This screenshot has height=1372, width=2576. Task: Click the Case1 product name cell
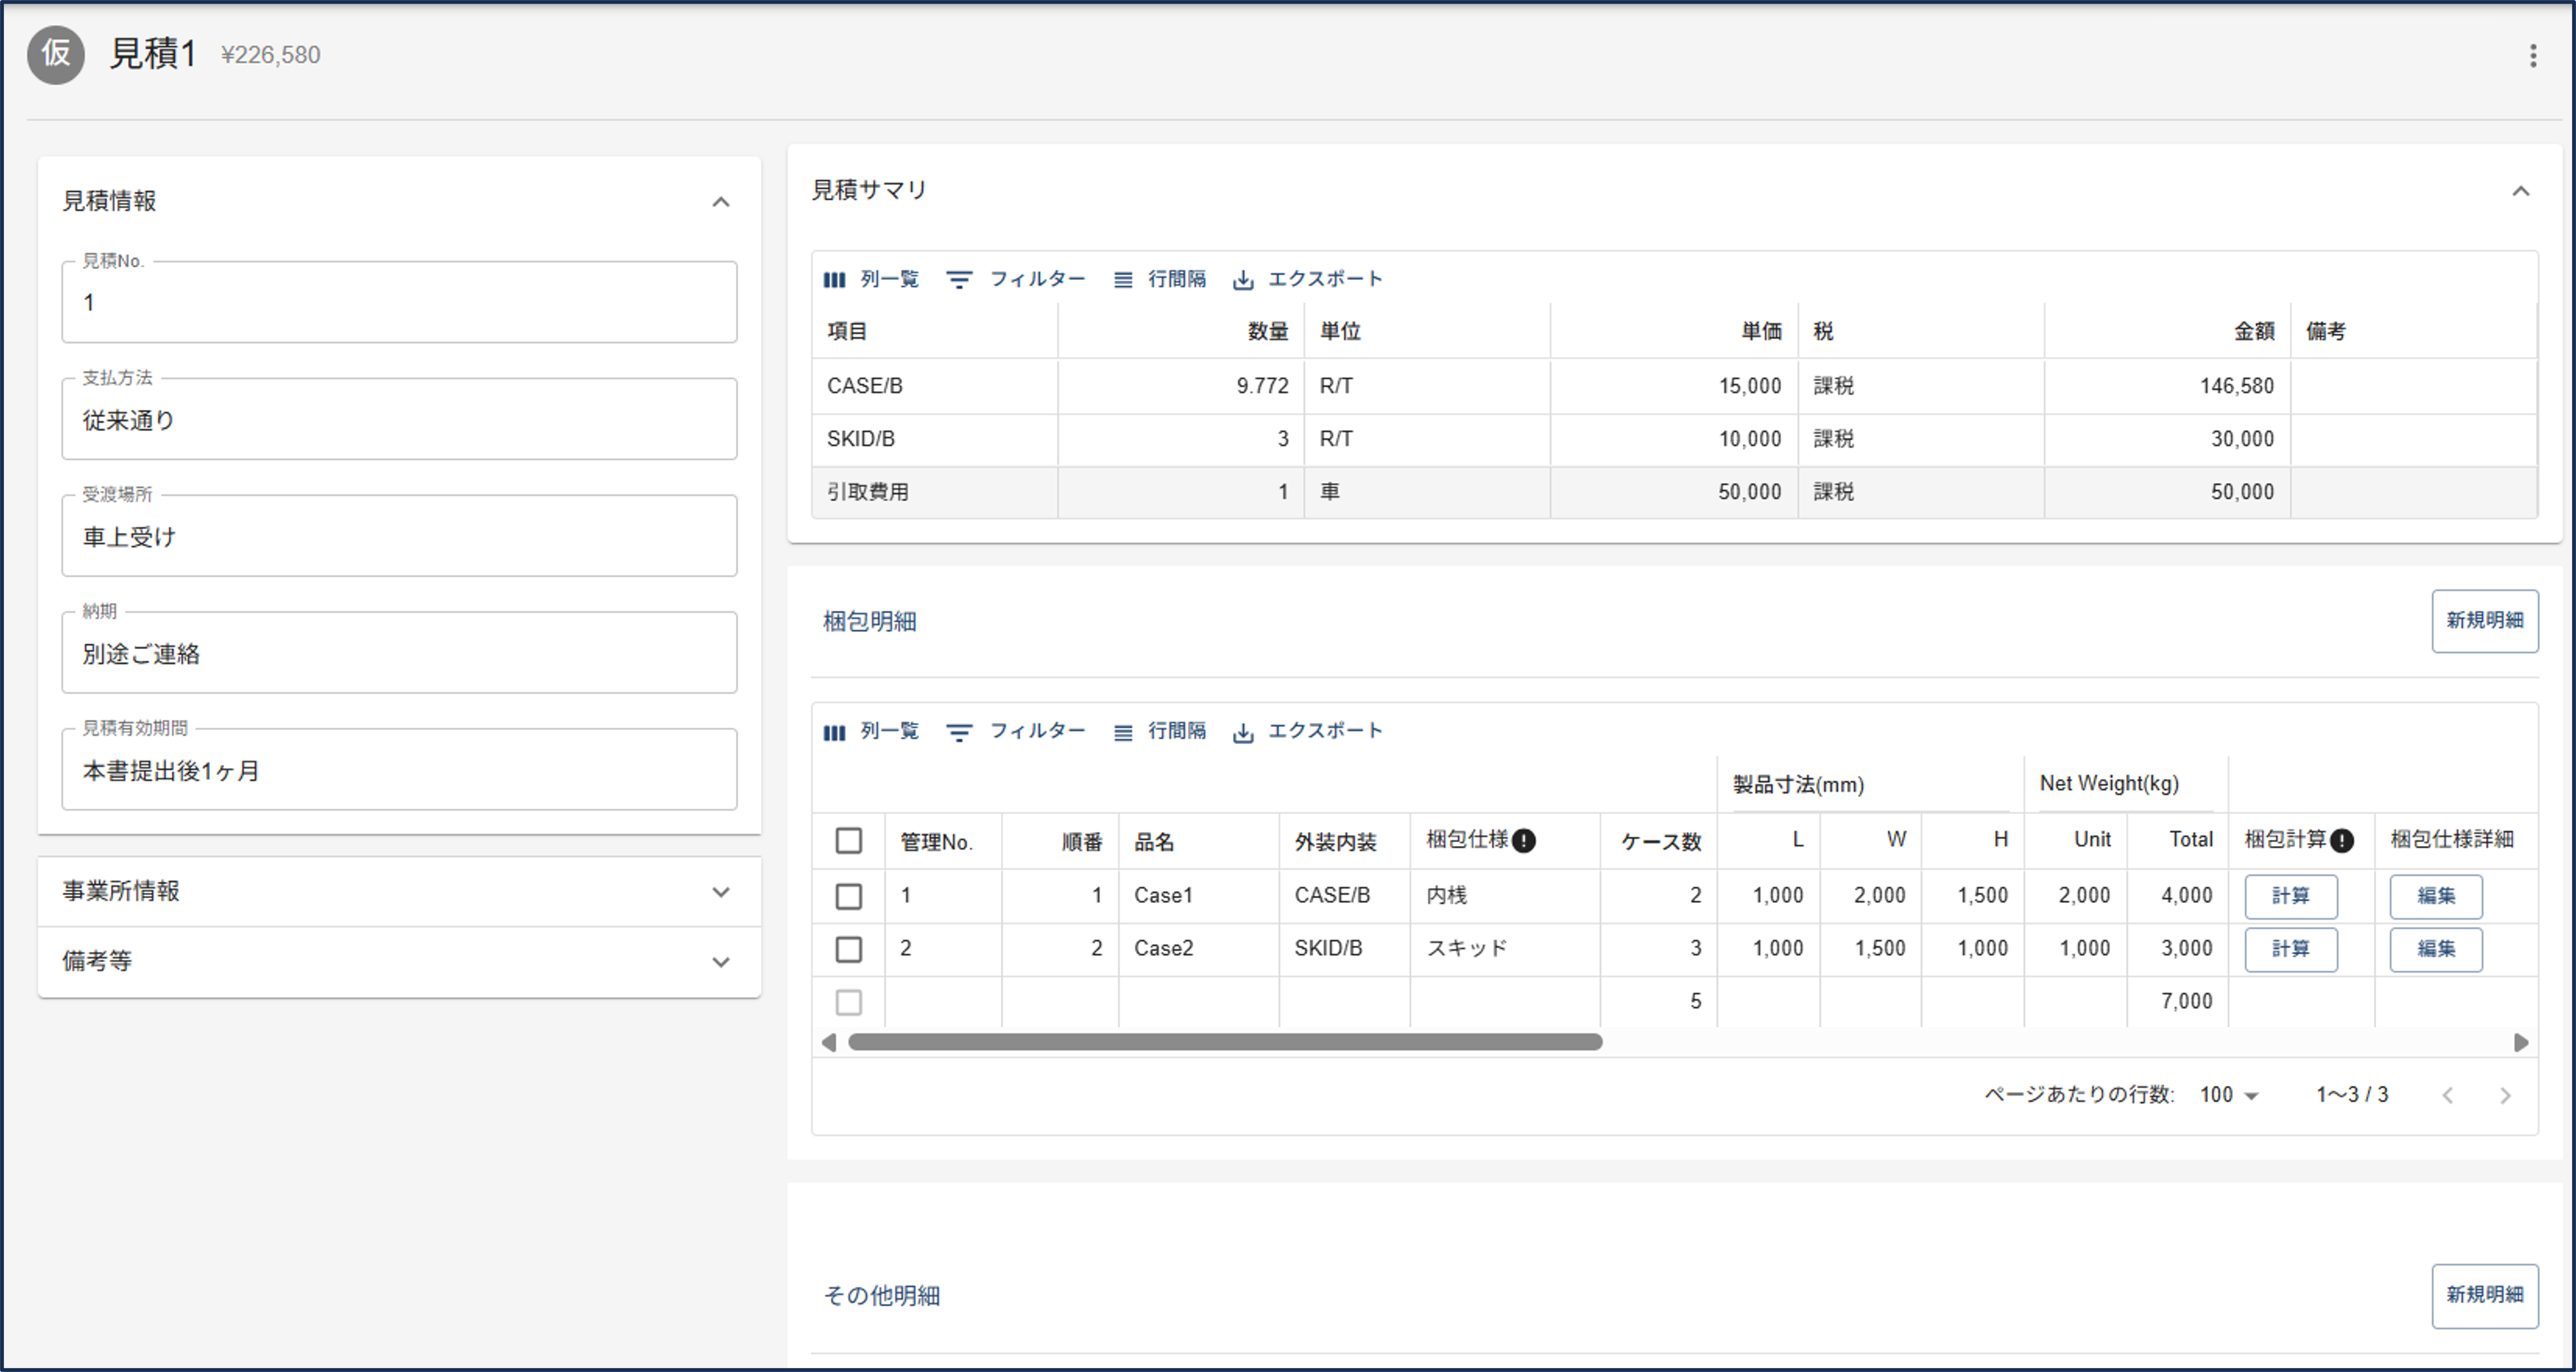click(1198, 896)
